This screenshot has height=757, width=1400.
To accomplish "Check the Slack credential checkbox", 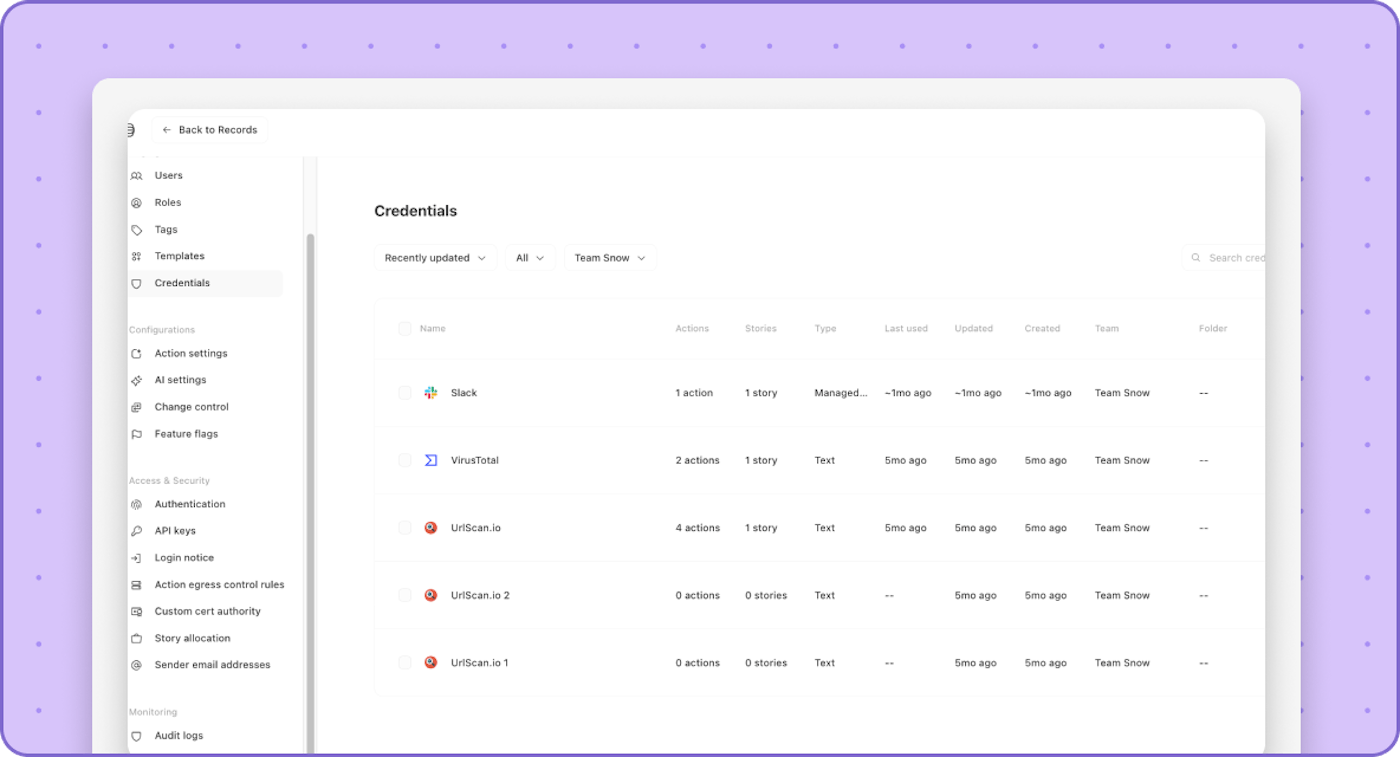I will 405,393.
